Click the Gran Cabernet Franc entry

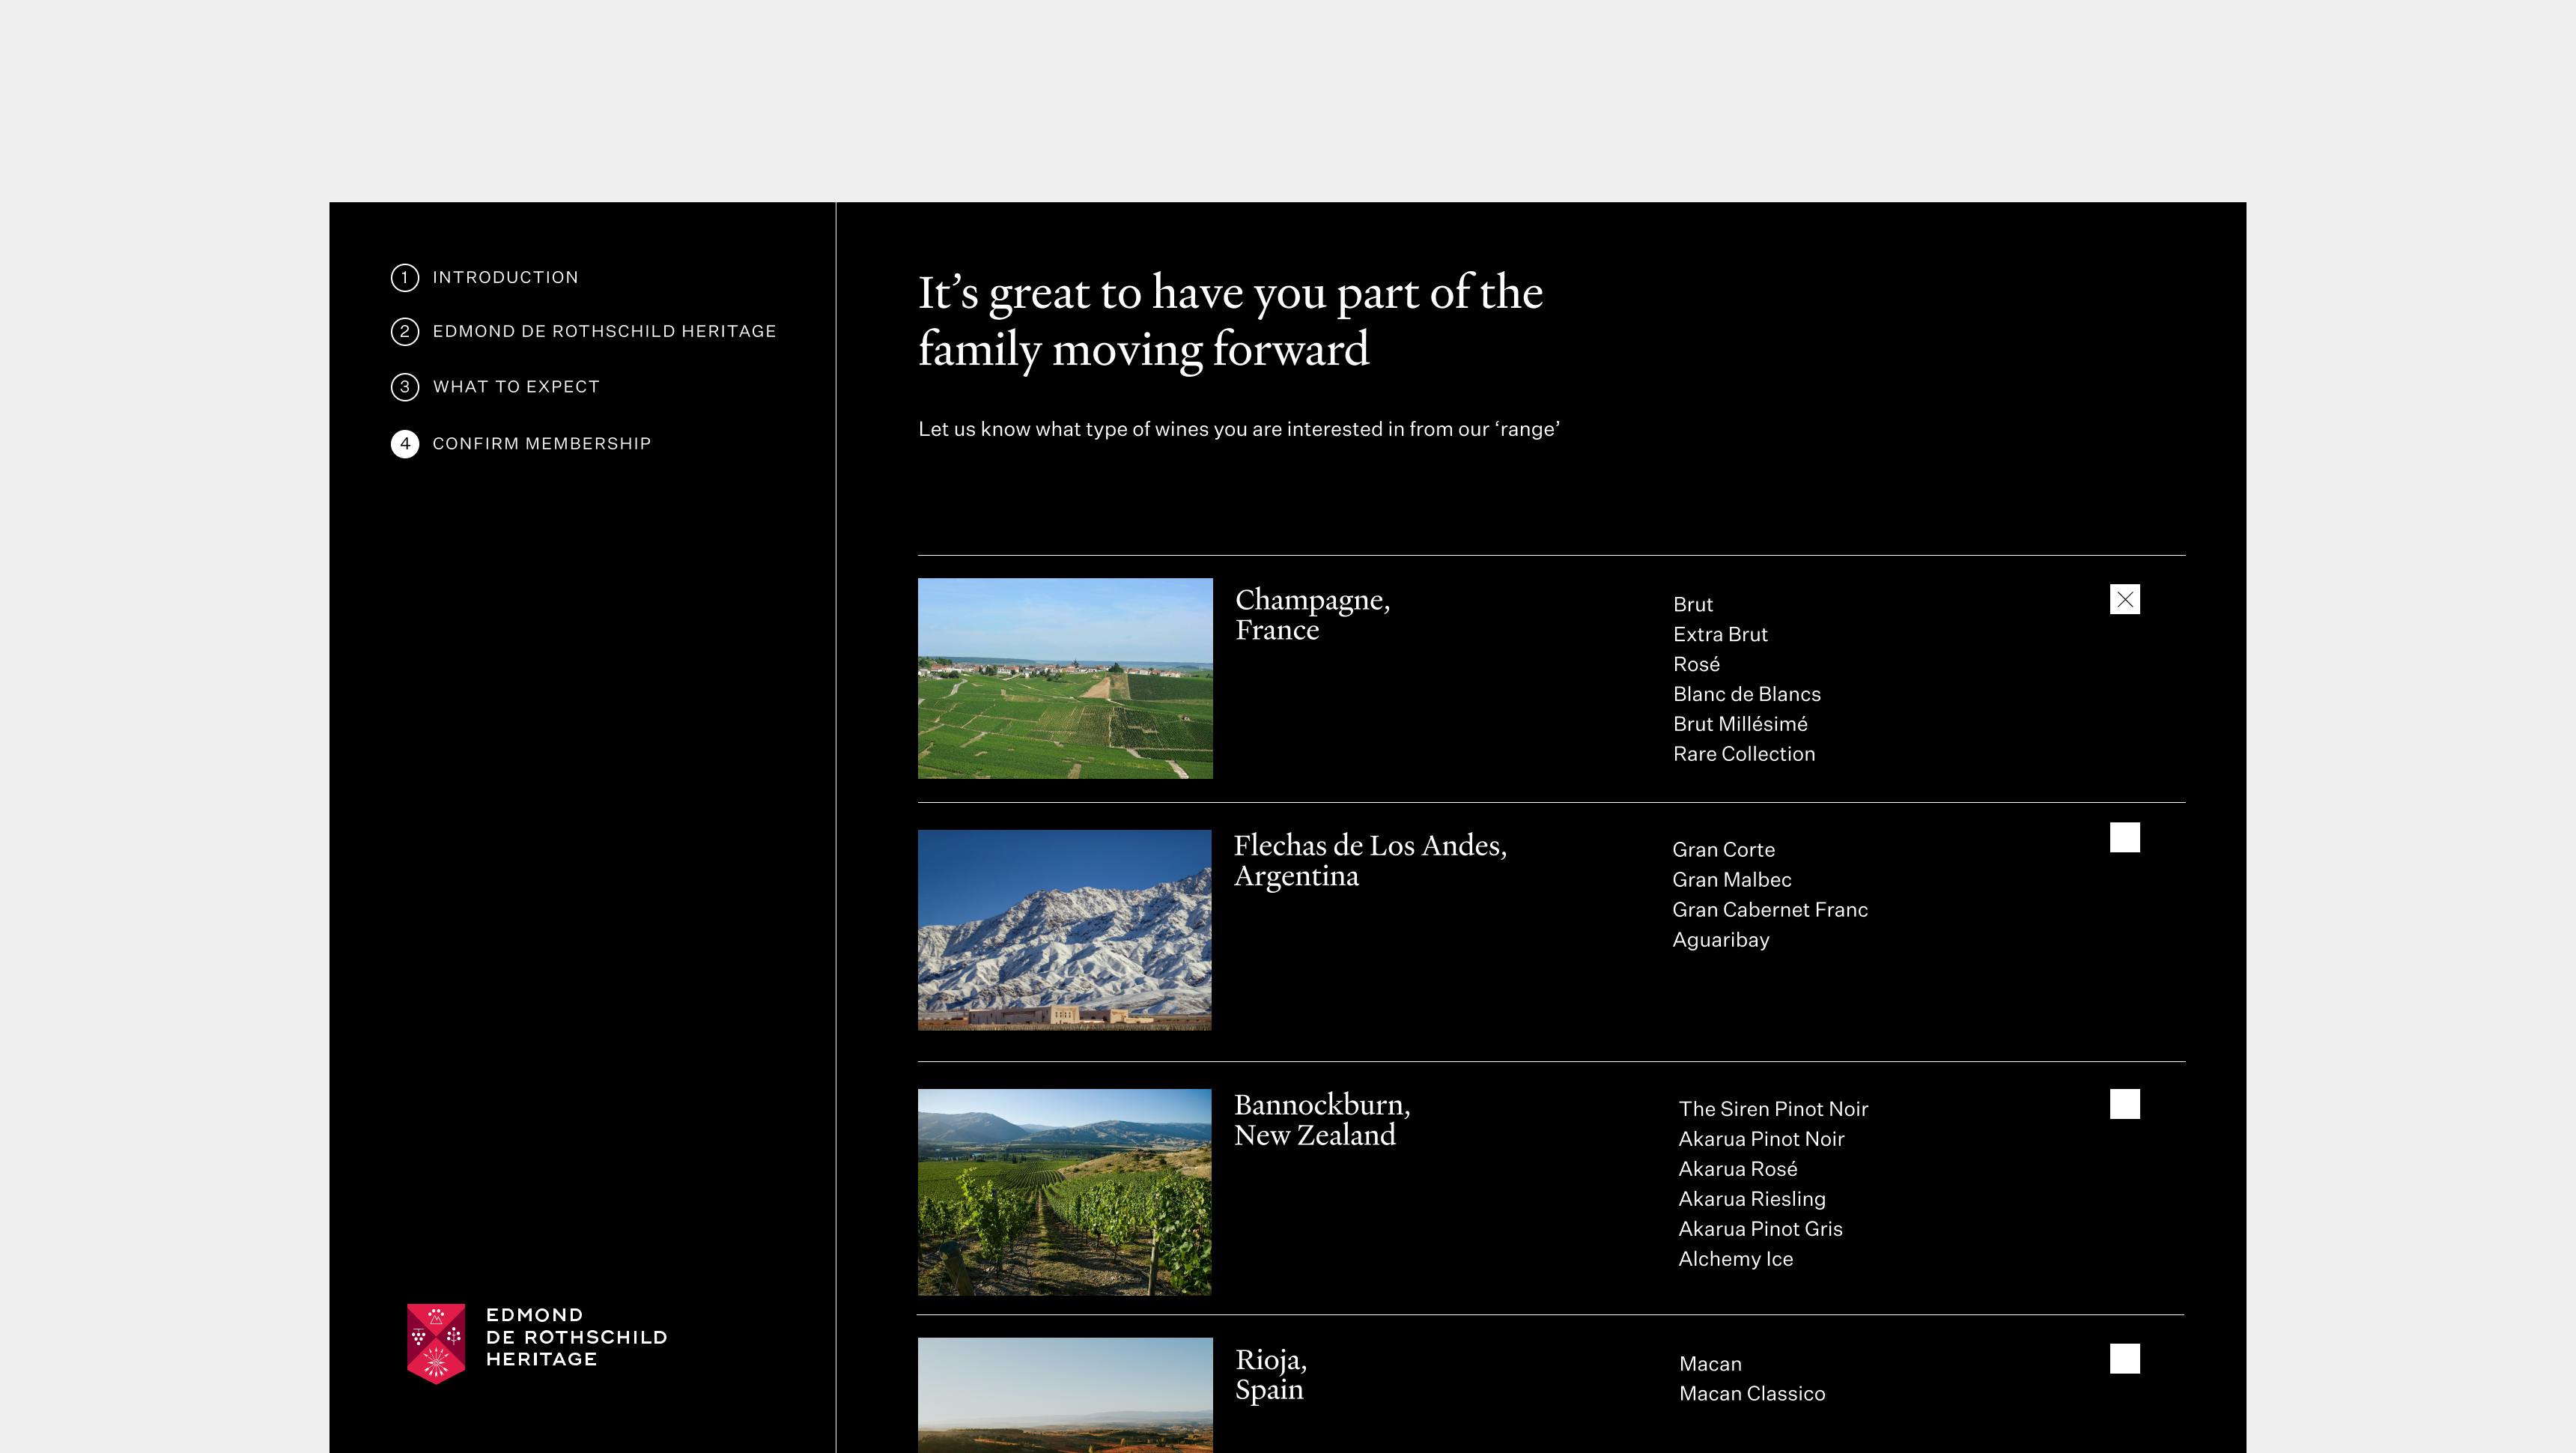pyautogui.click(x=1770, y=909)
